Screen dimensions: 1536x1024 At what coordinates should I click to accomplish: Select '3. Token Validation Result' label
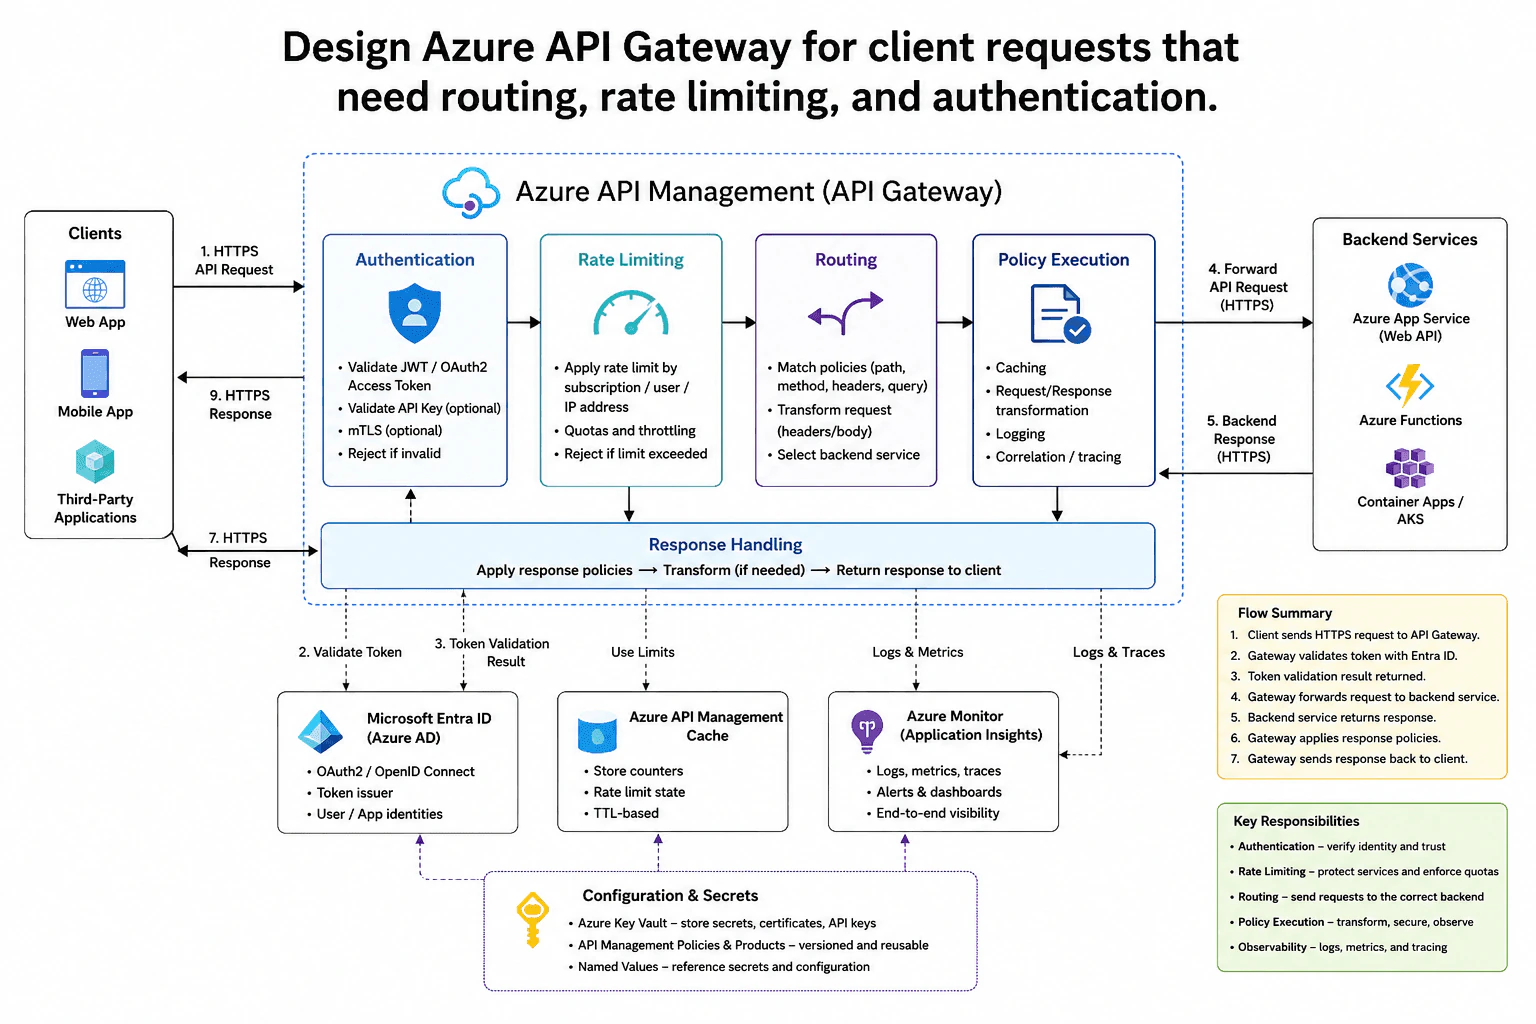[492, 652]
